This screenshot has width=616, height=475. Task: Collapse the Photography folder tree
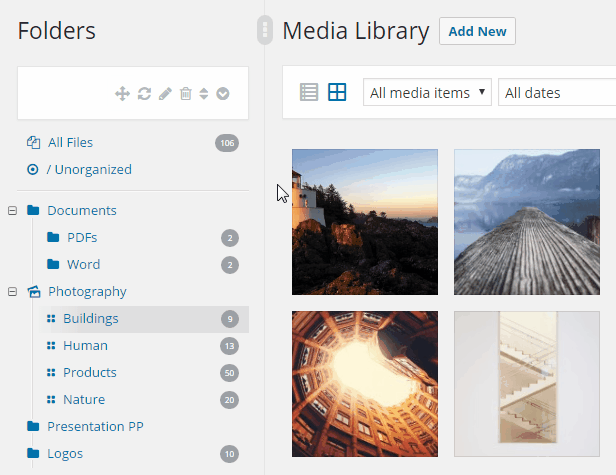coord(12,292)
